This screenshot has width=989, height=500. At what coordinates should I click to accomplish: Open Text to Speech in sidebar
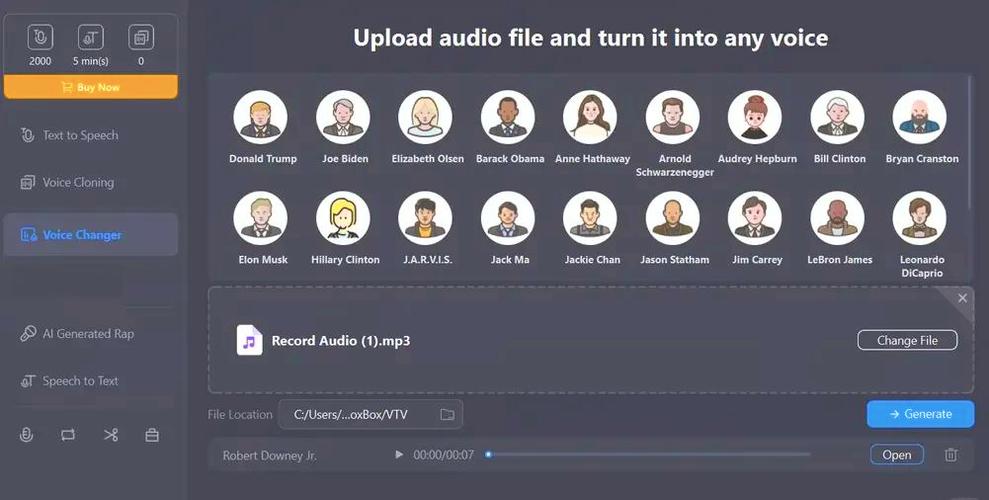coord(90,135)
